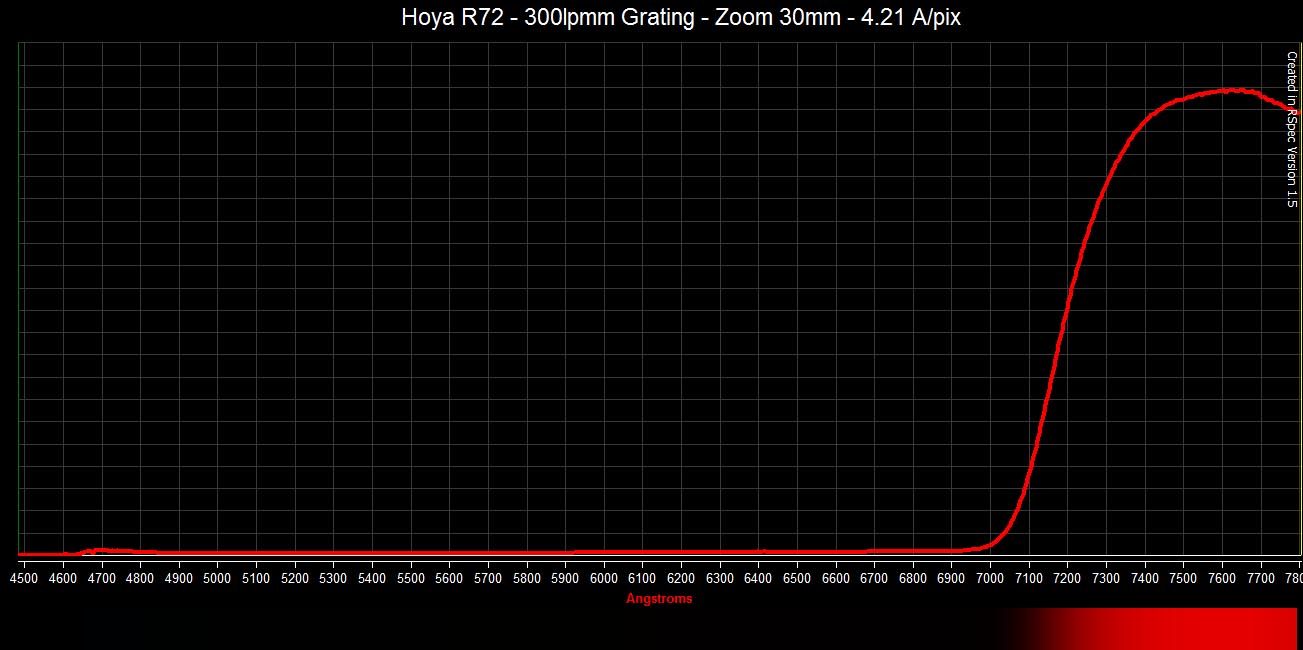This screenshot has height=650, width=1303.
Task: Select the 6900 tick label on x-axis
Action: [x=951, y=578]
